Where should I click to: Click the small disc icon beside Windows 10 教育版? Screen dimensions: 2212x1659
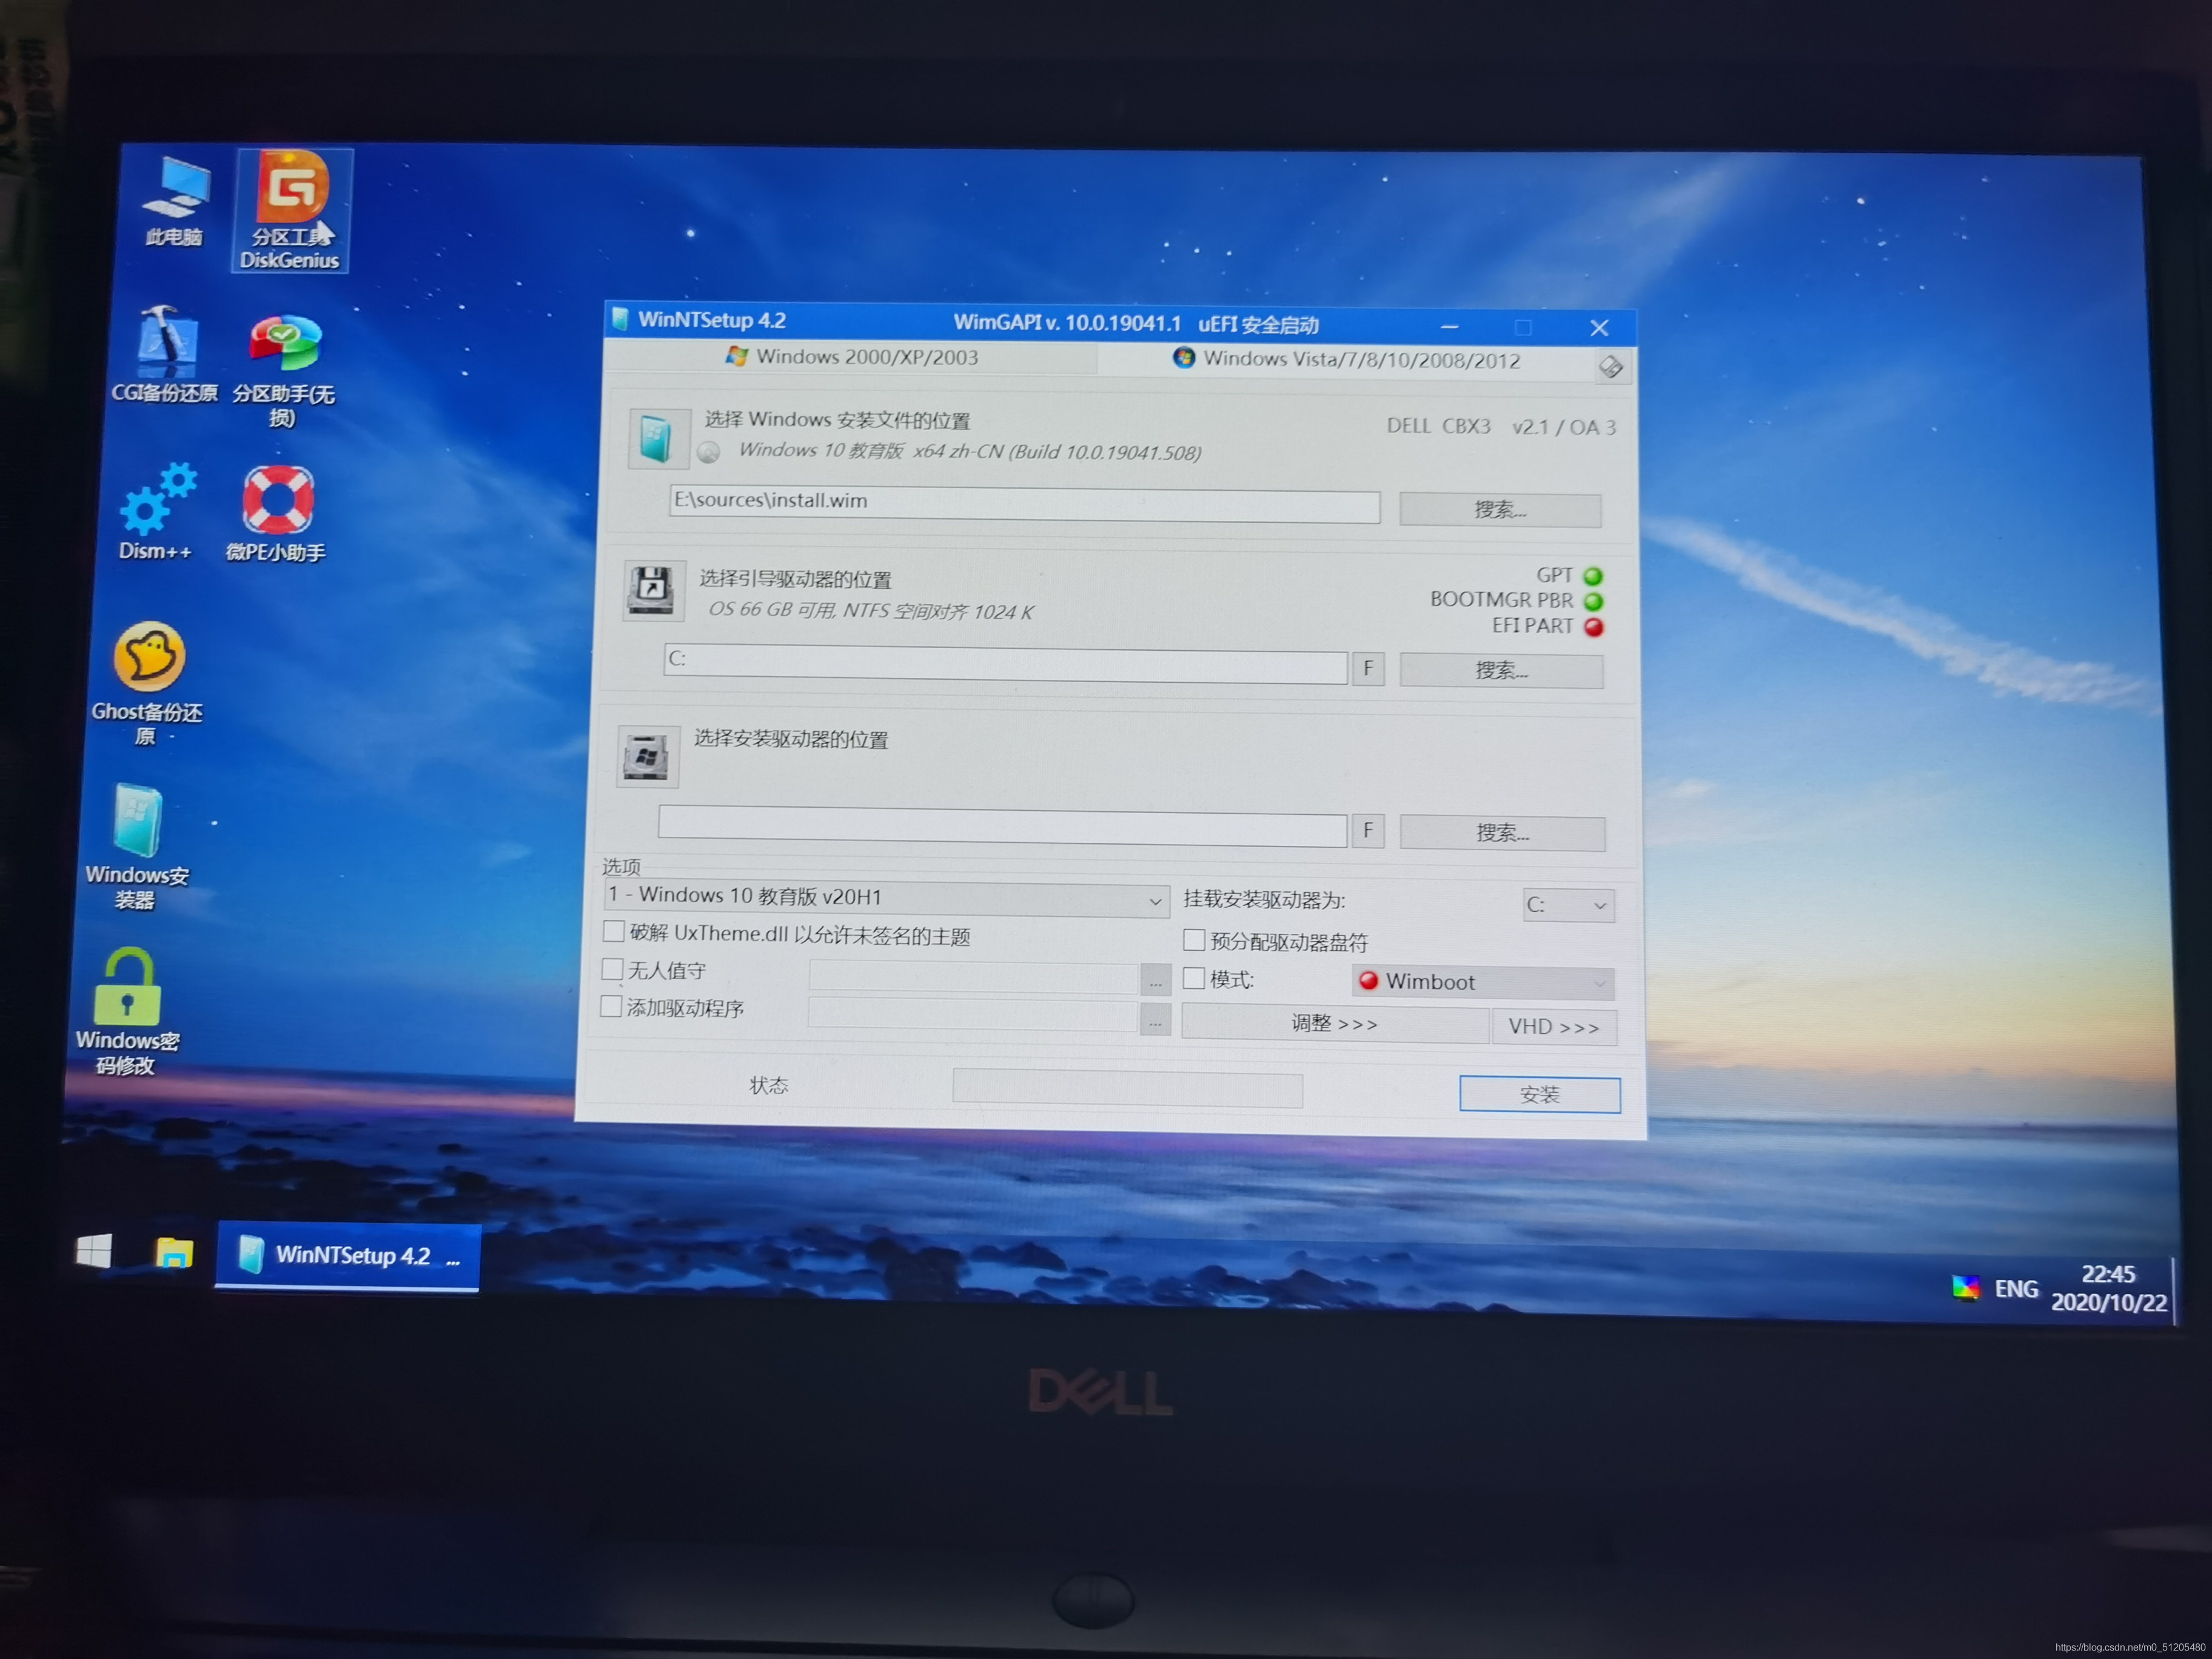709,452
